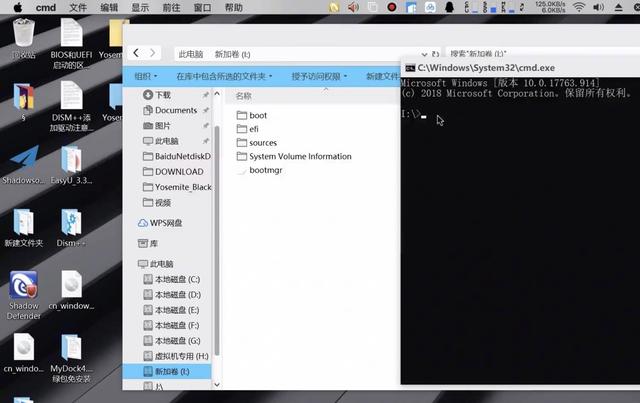The height and width of the screenshot is (403, 640).
Task: Click the 新建文件夹 toolbar button
Action: tap(383, 76)
